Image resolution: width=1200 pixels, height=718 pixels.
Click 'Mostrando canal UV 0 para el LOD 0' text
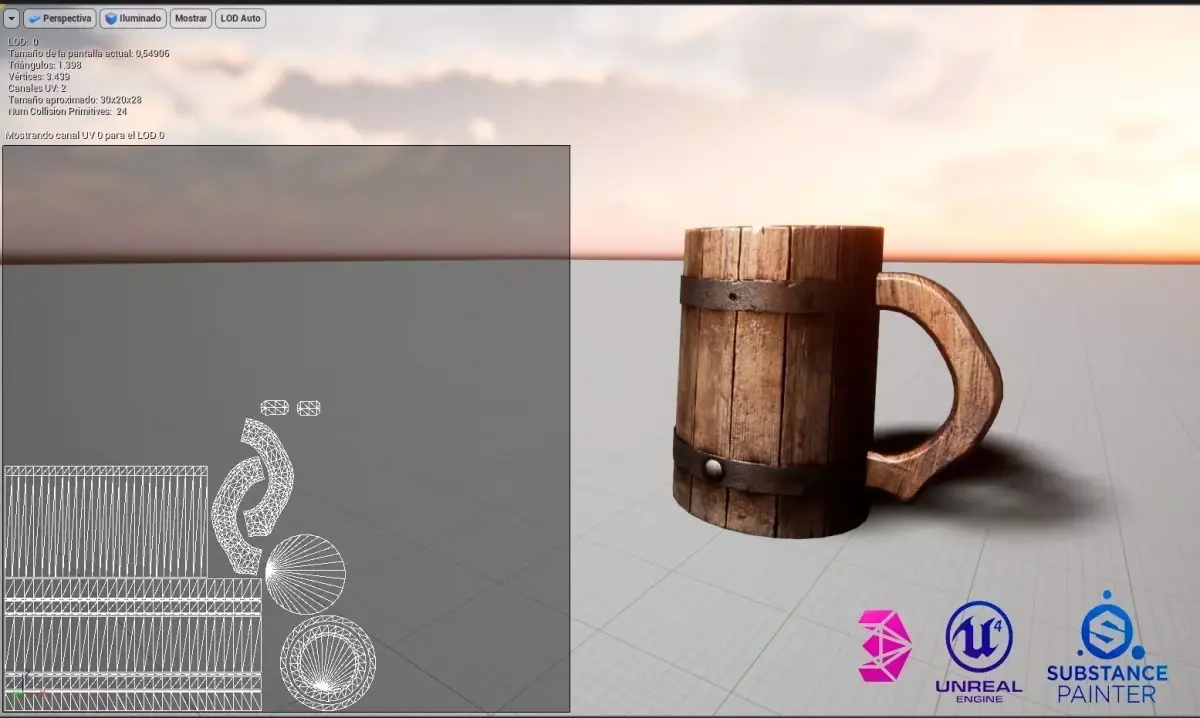(x=85, y=135)
